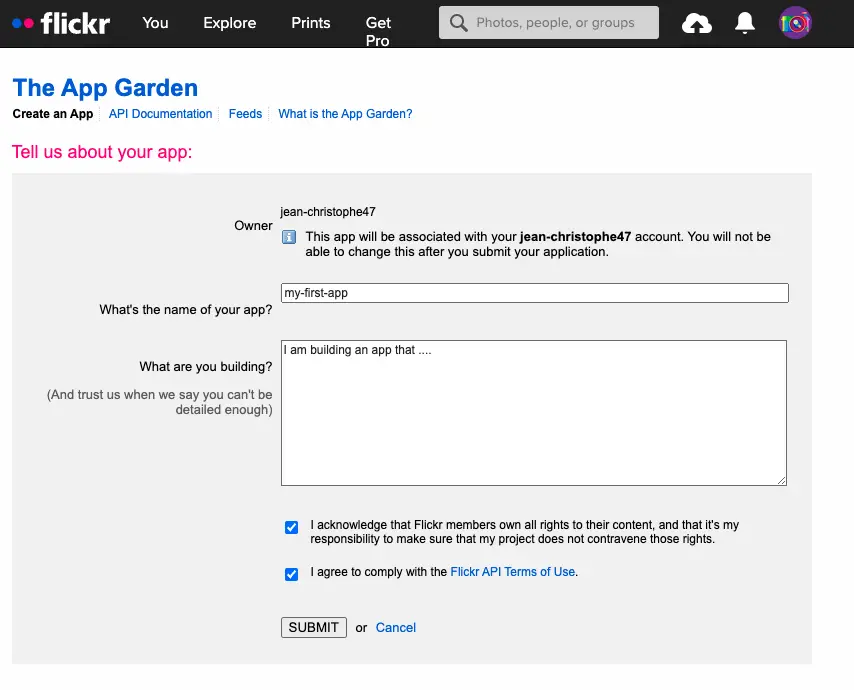Open the account avatar menu

pyautogui.click(x=795, y=23)
